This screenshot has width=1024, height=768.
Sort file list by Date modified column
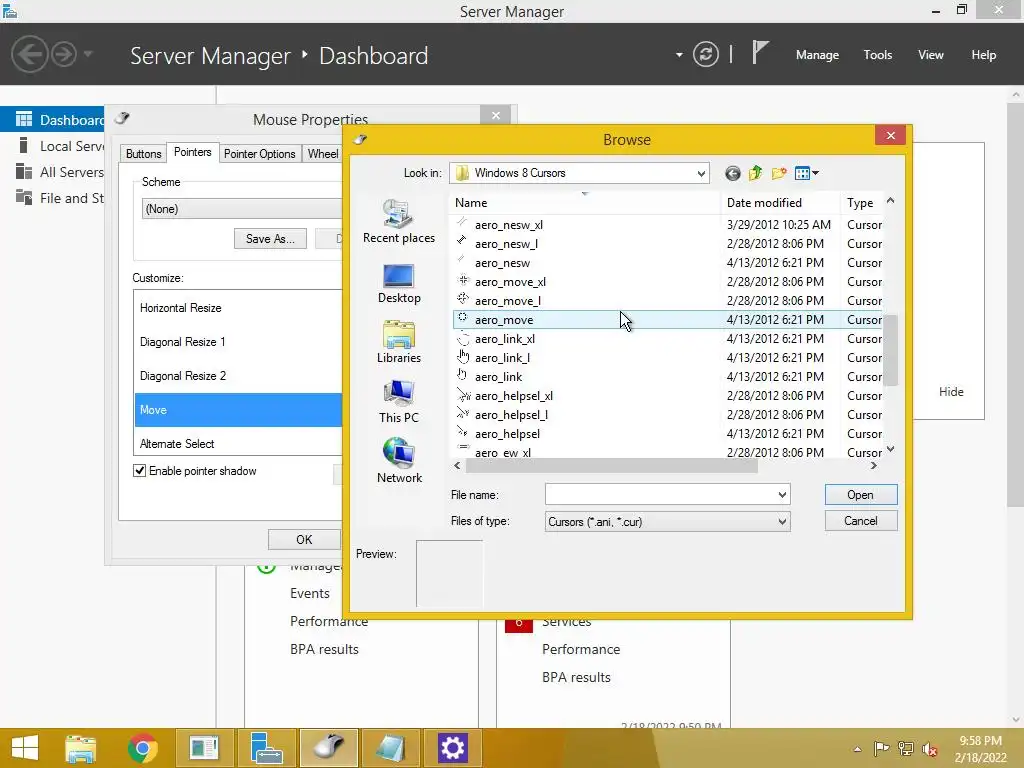click(780, 203)
